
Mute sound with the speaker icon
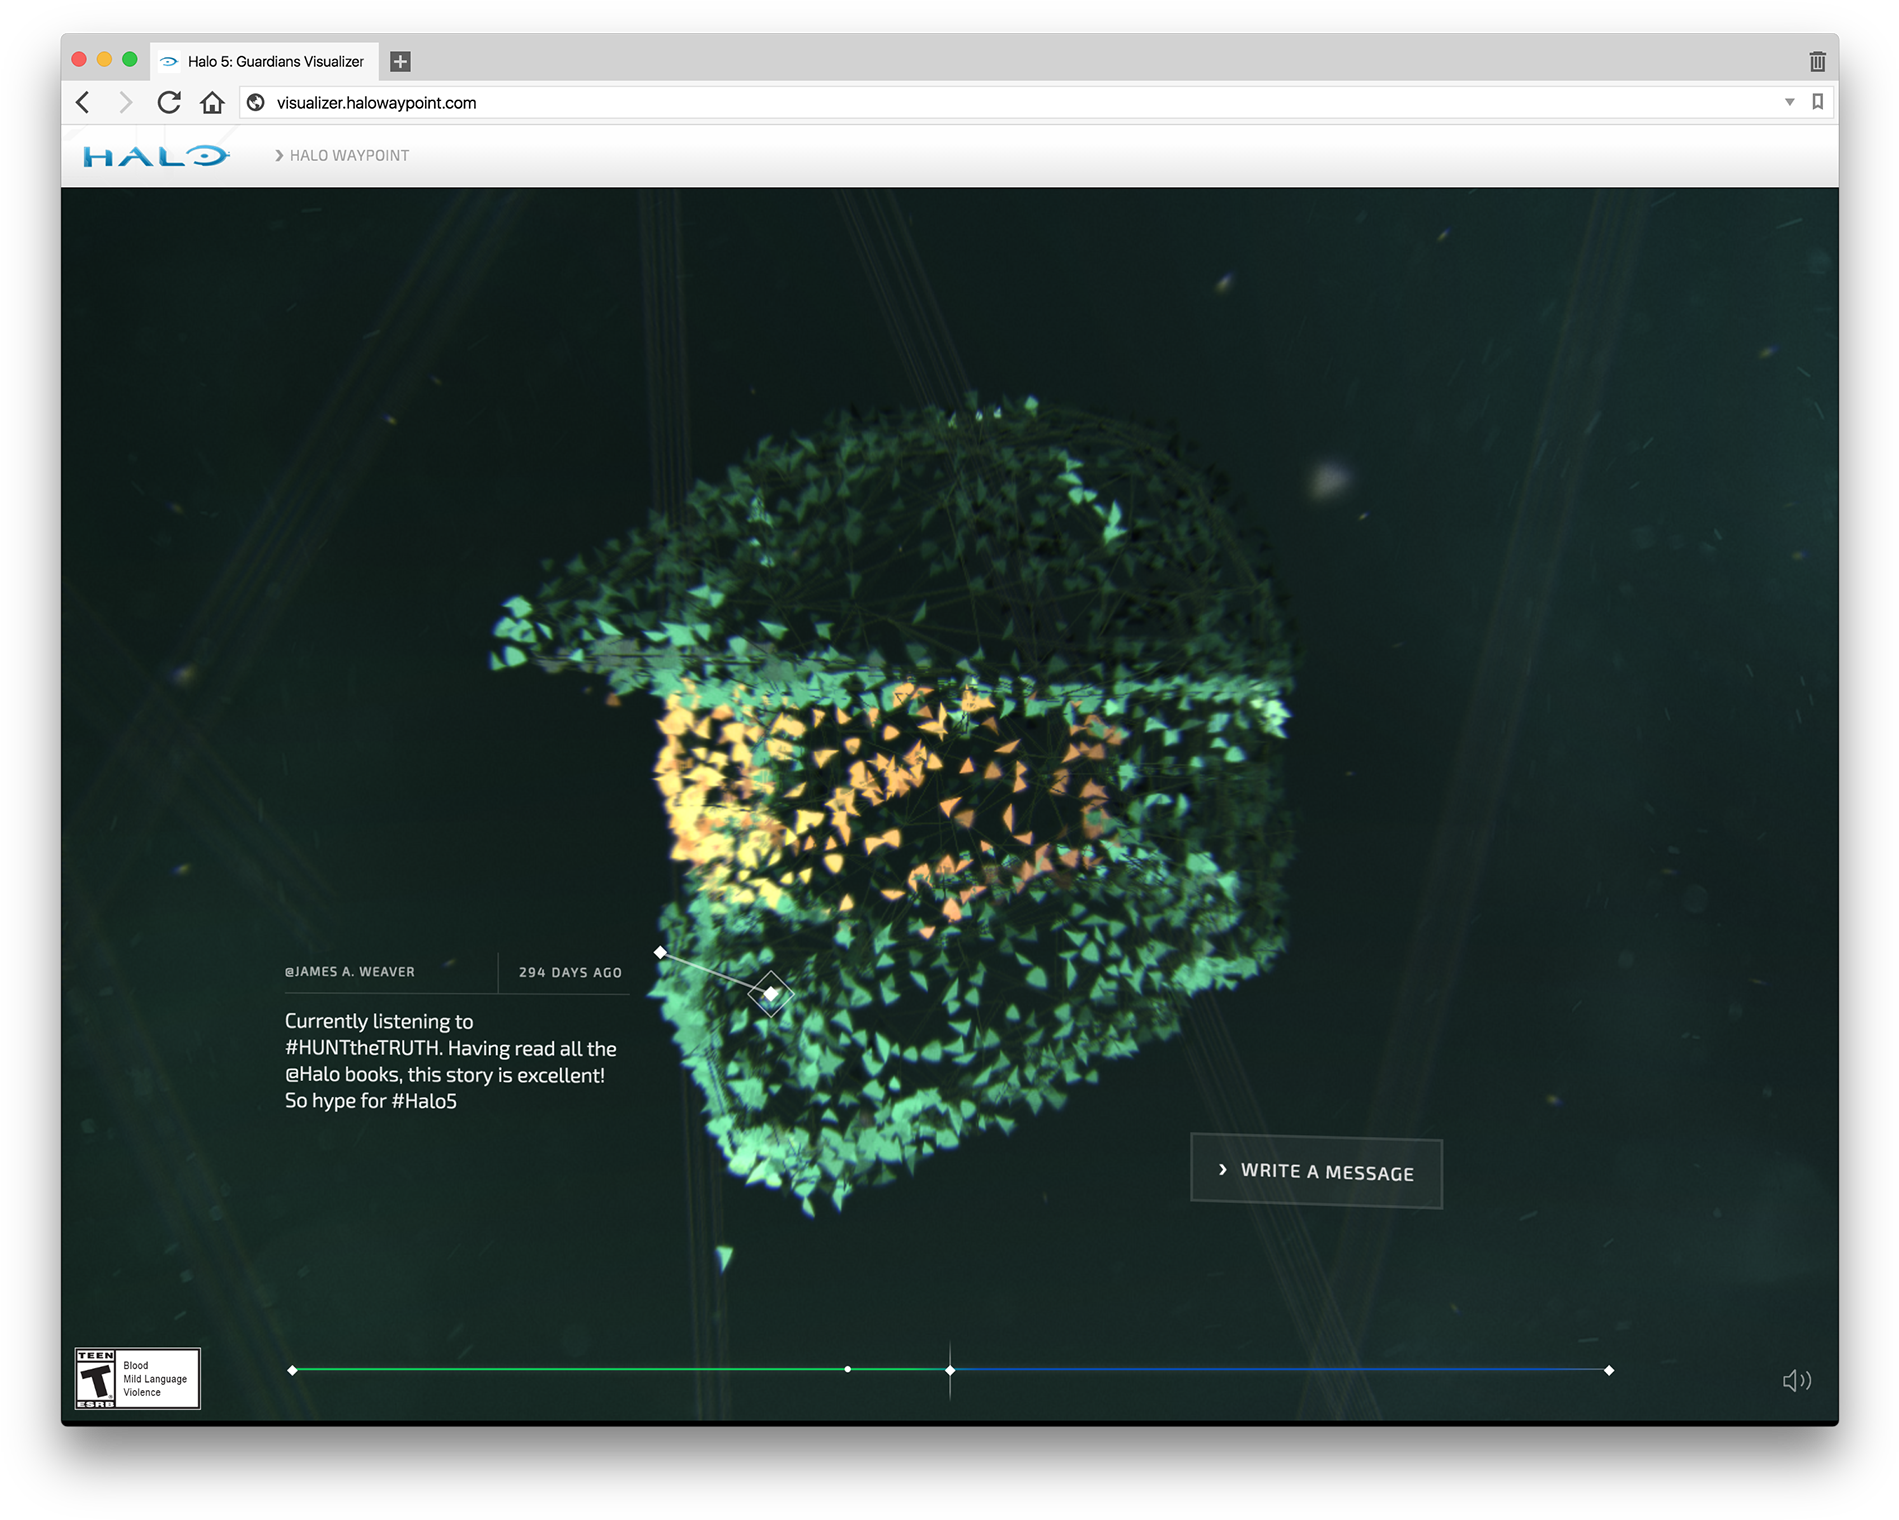pos(1796,1380)
